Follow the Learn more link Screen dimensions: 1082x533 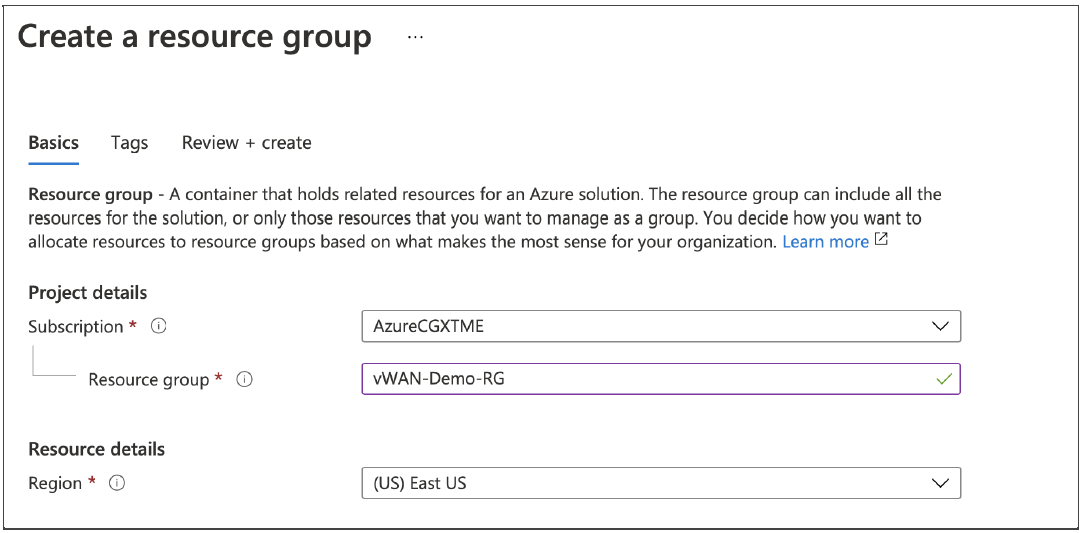tap(825, 242)
